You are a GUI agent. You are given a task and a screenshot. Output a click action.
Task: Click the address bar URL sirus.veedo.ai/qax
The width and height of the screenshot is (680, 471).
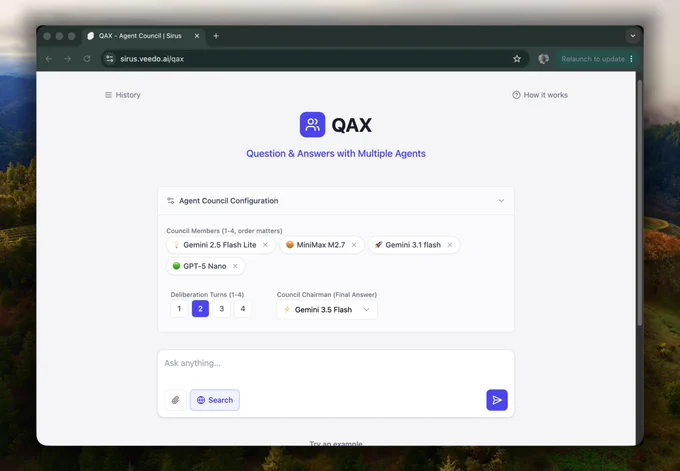click(152, 59)
